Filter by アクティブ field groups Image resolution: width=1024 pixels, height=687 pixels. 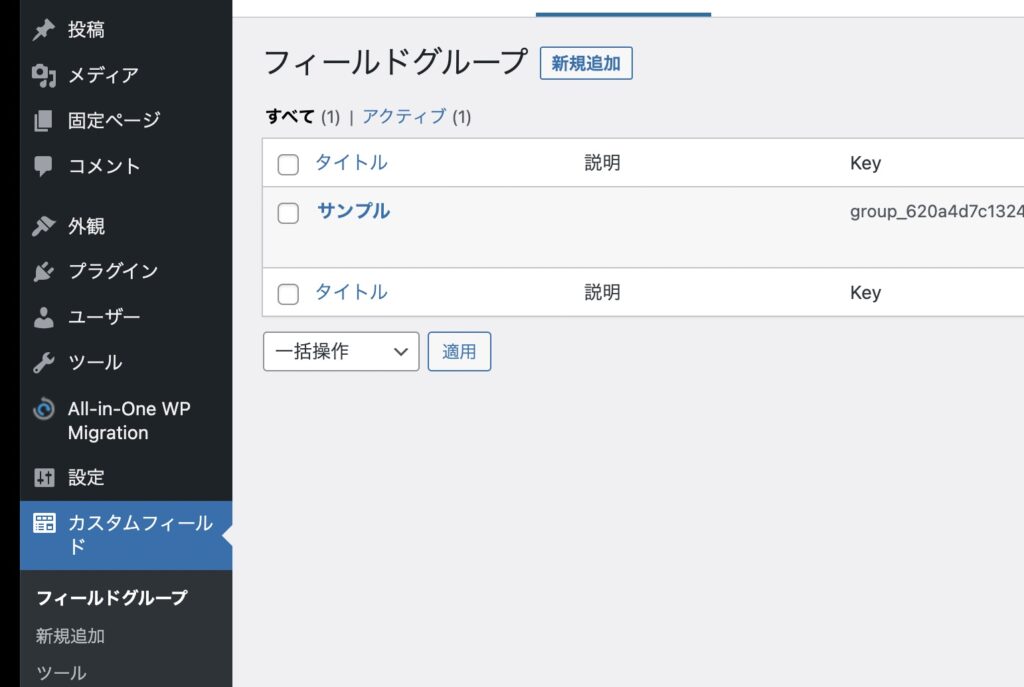coord(404,117)
